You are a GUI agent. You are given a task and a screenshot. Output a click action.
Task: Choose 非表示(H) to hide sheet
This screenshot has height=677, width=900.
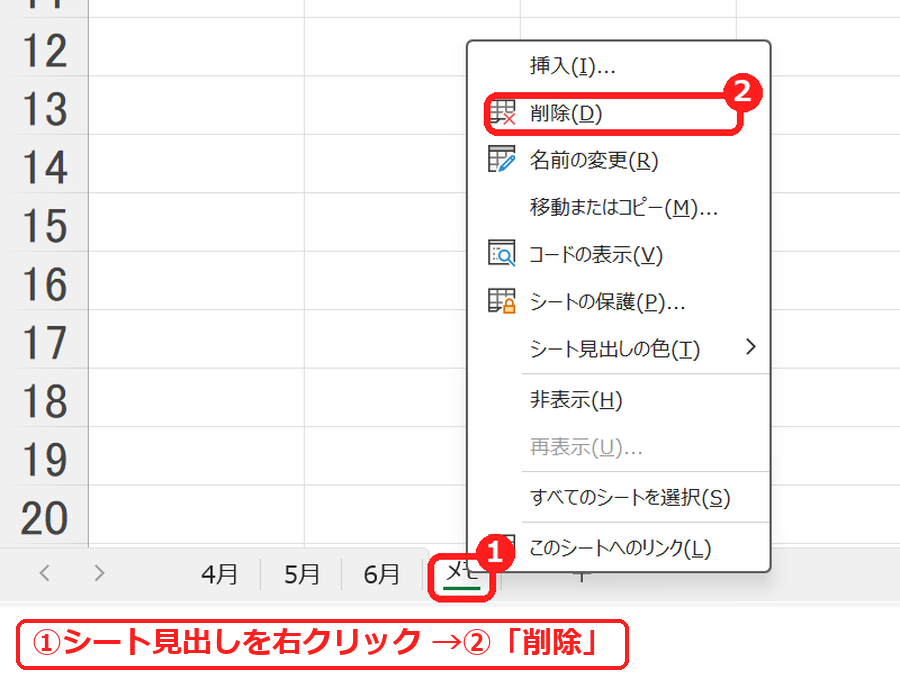pyautogui.click(x=618, y=400)
